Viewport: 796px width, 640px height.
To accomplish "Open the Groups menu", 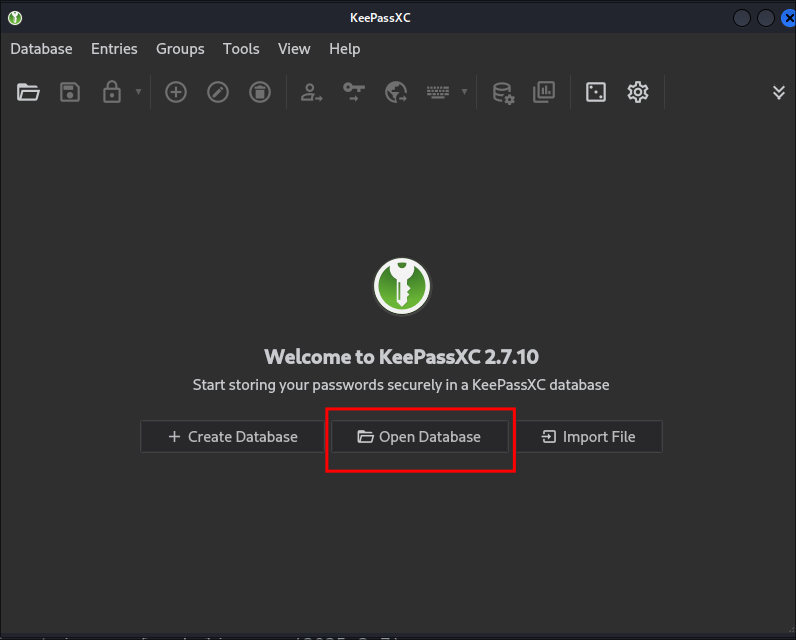I will pos(180,49).
